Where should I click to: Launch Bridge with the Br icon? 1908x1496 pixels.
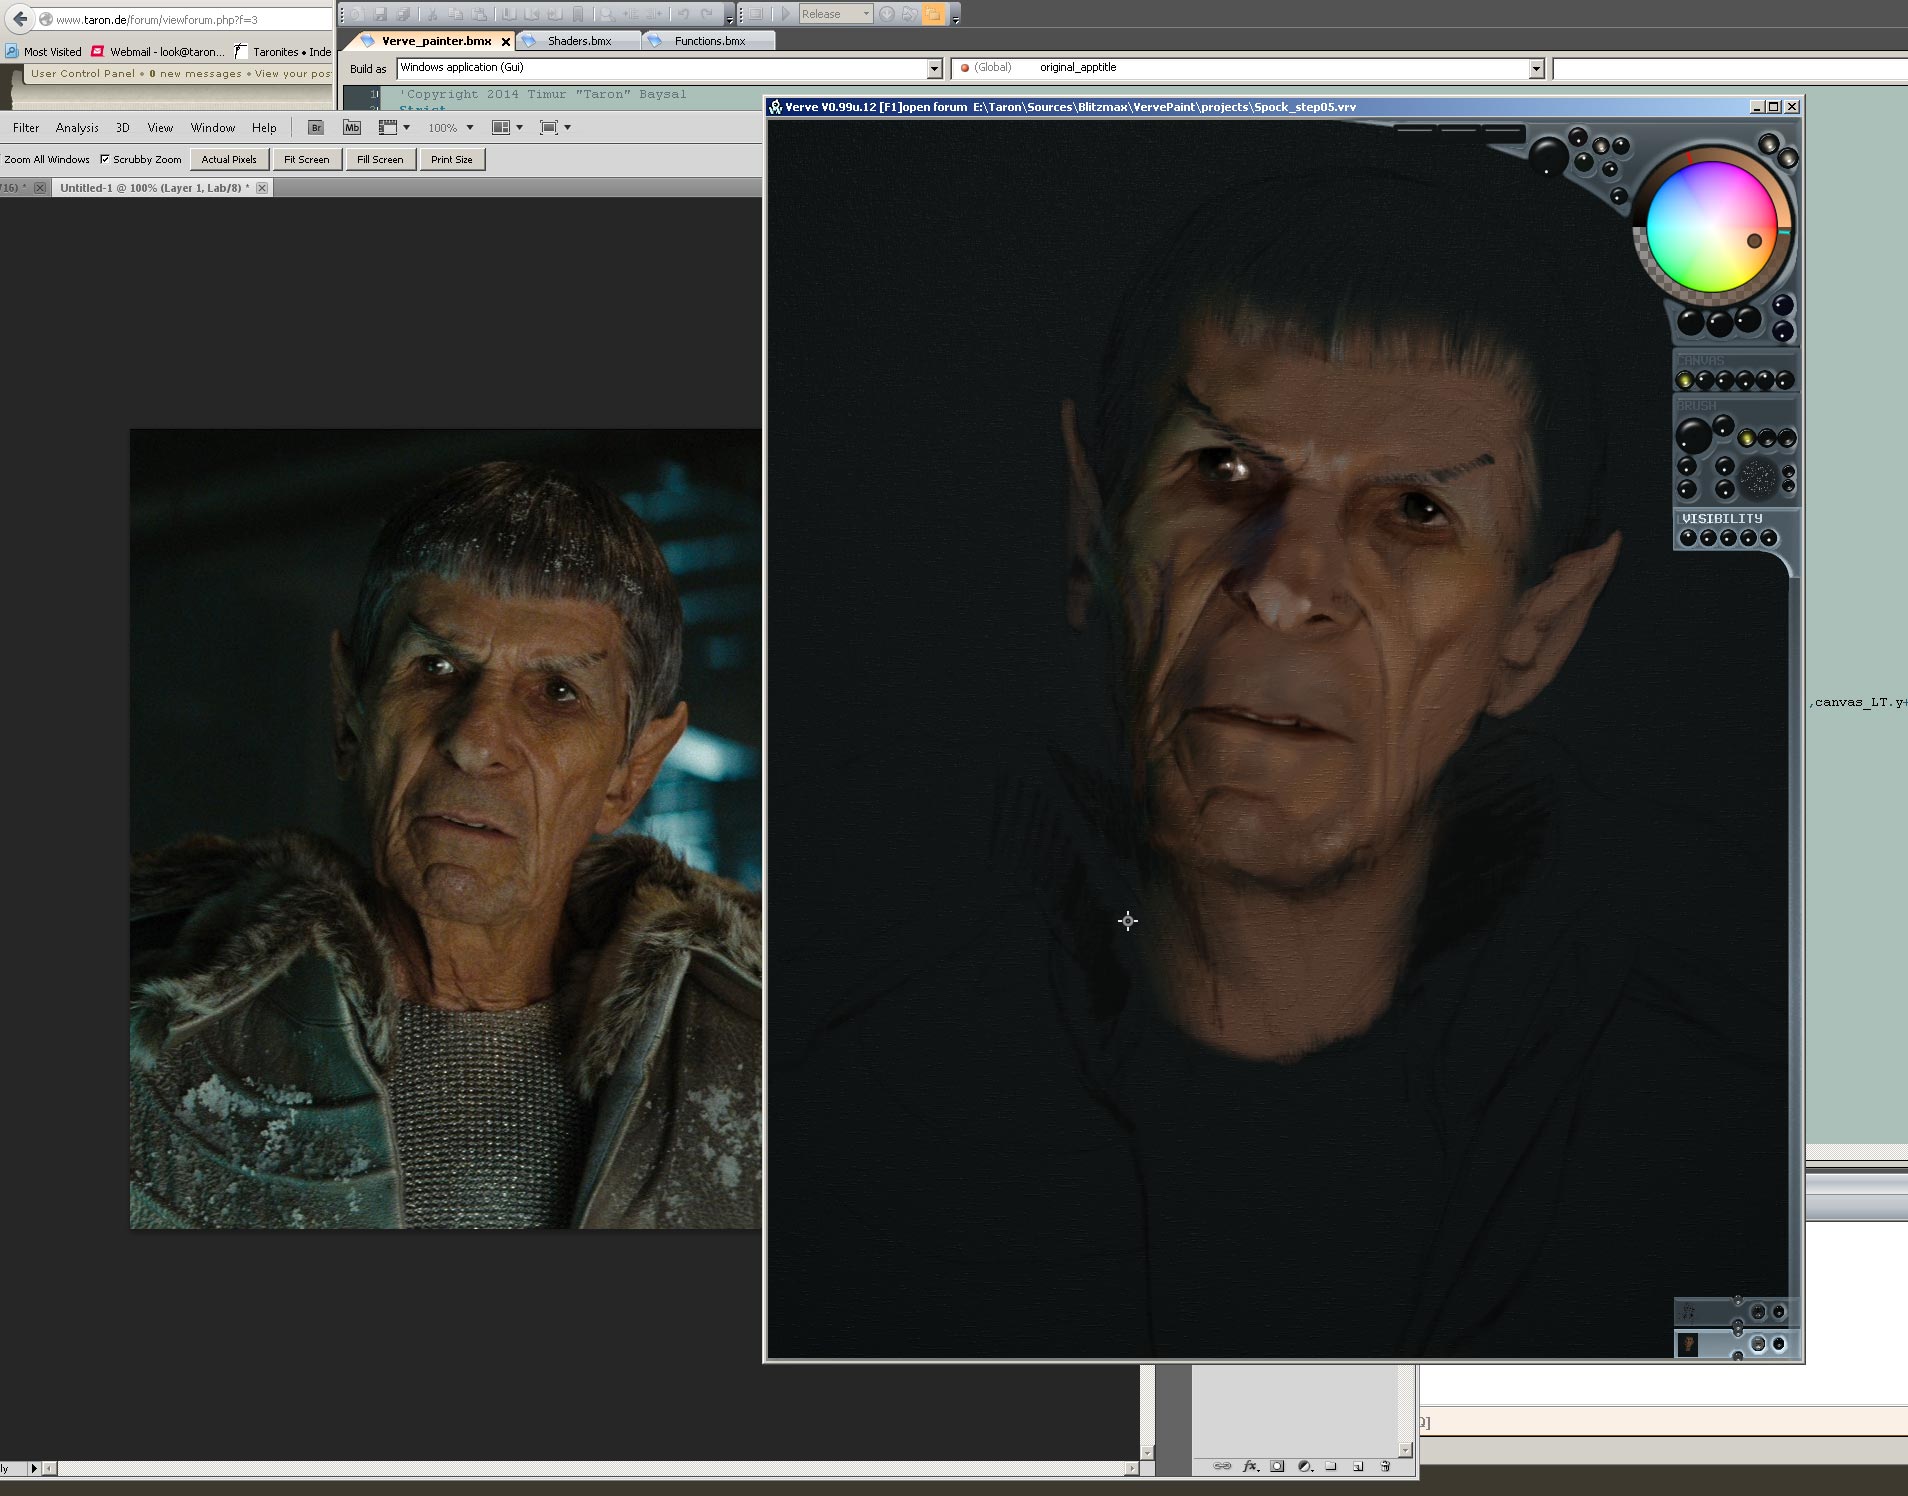[316, 128]
